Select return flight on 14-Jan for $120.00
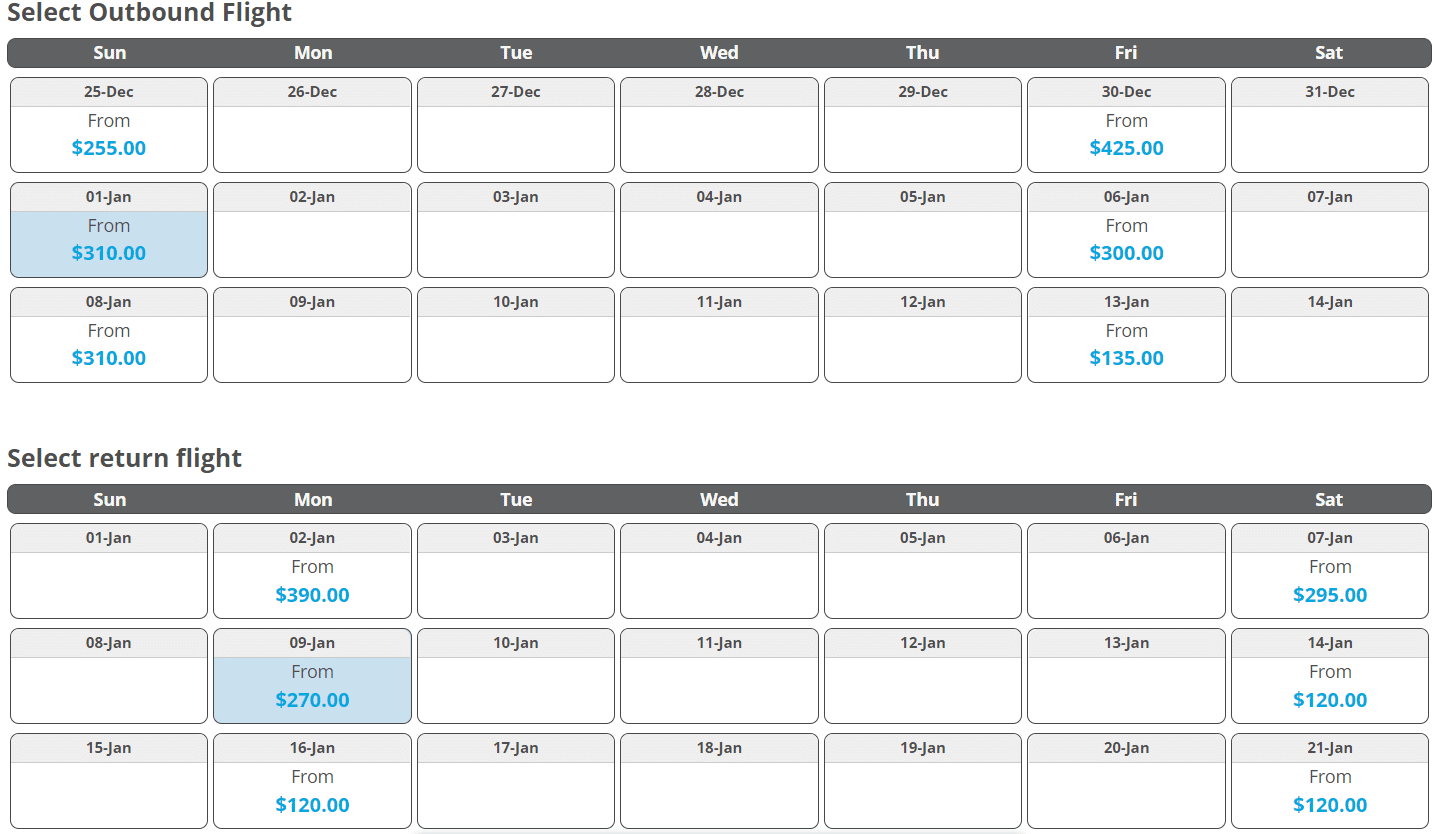The image size is (1437, 834). (1329, 688)
